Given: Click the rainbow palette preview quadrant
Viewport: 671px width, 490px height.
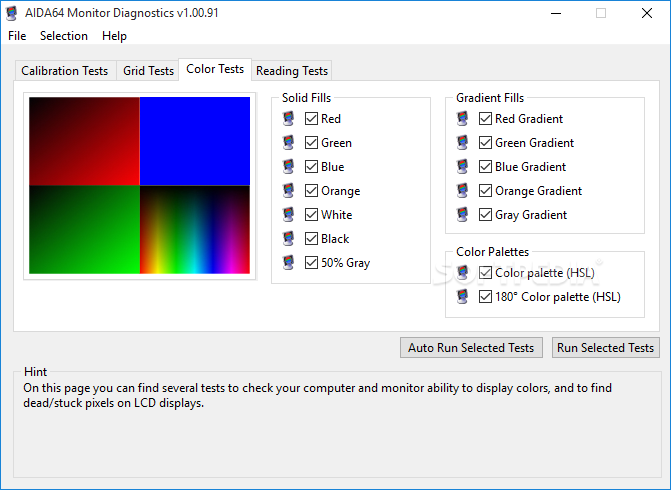Looking at the screenshot, I should (x=195, y=229).
